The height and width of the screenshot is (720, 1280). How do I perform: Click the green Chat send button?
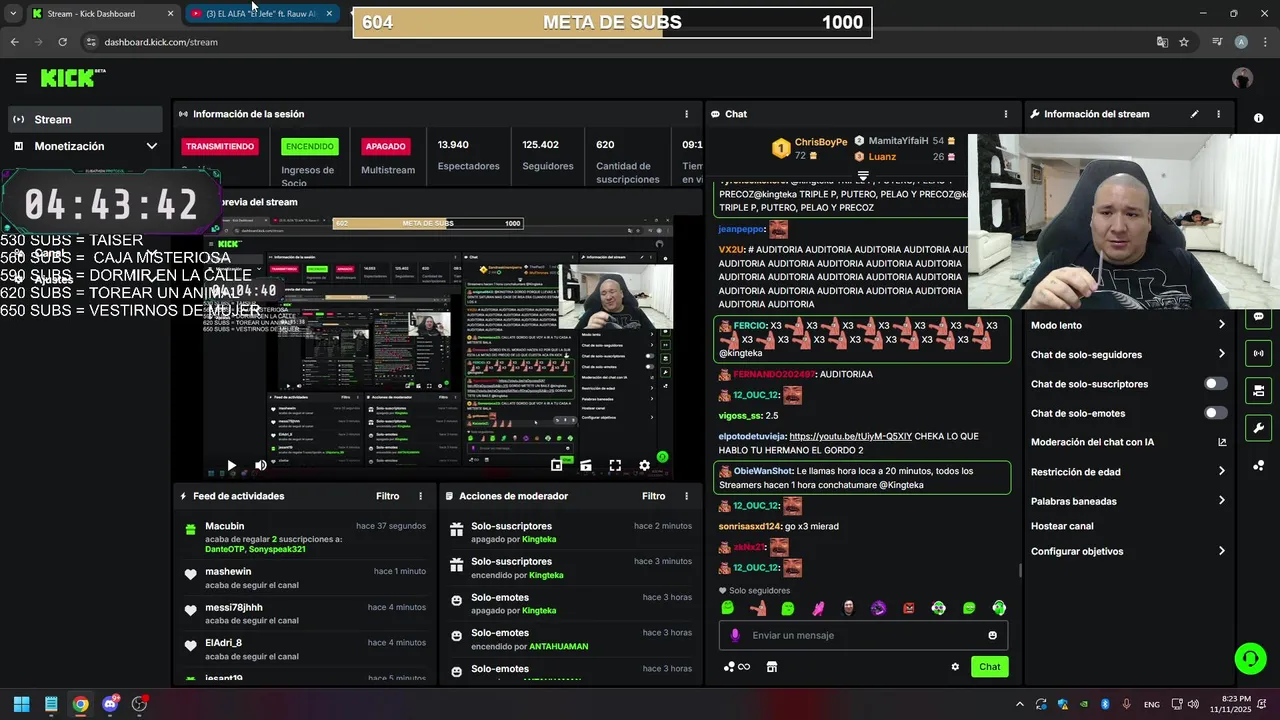(989, 667)
